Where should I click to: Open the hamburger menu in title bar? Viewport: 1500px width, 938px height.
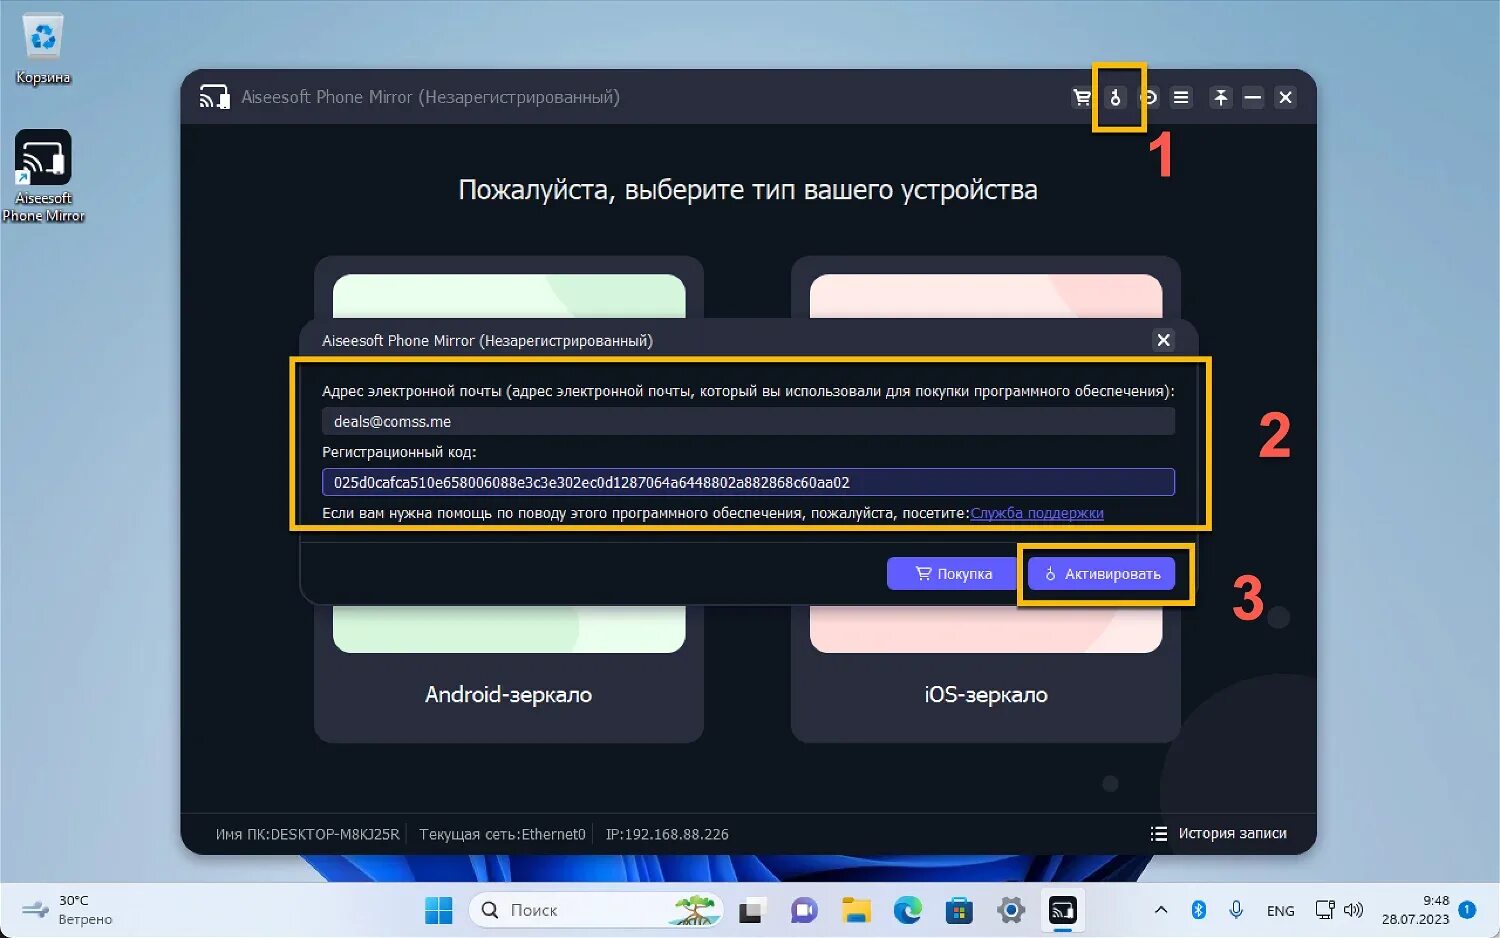(x=1181, y=97)
